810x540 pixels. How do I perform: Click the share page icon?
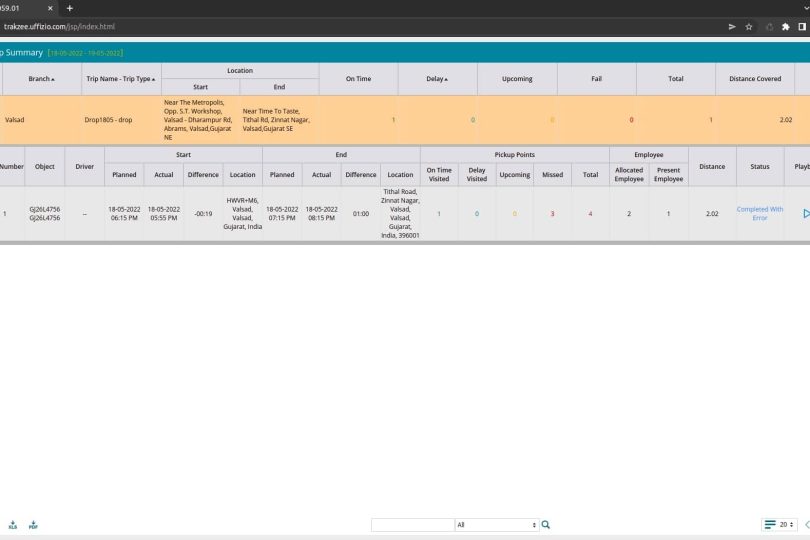tap(732, 27)
